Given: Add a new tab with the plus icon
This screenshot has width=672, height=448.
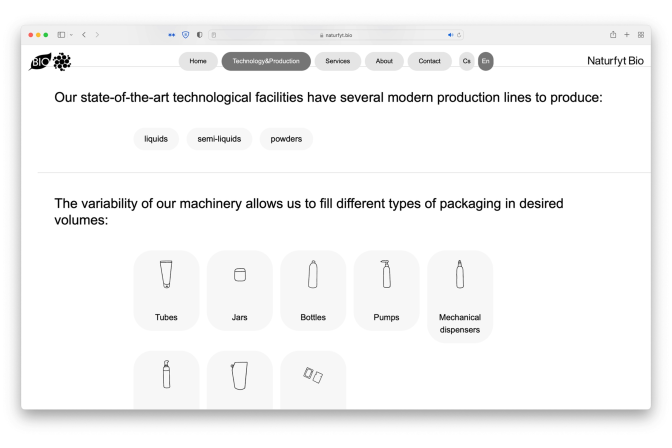Looking at the screenshot, I should [x=627, y=35].
